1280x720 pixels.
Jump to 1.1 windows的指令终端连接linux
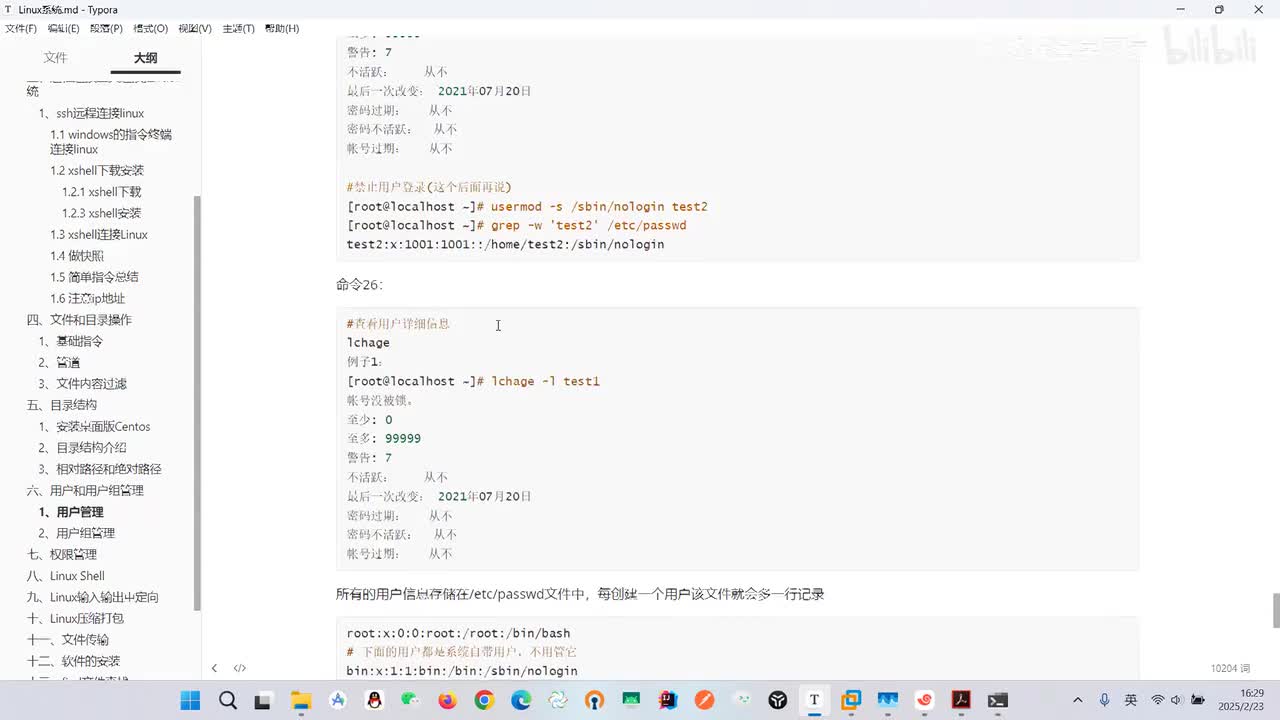(111, 142)
